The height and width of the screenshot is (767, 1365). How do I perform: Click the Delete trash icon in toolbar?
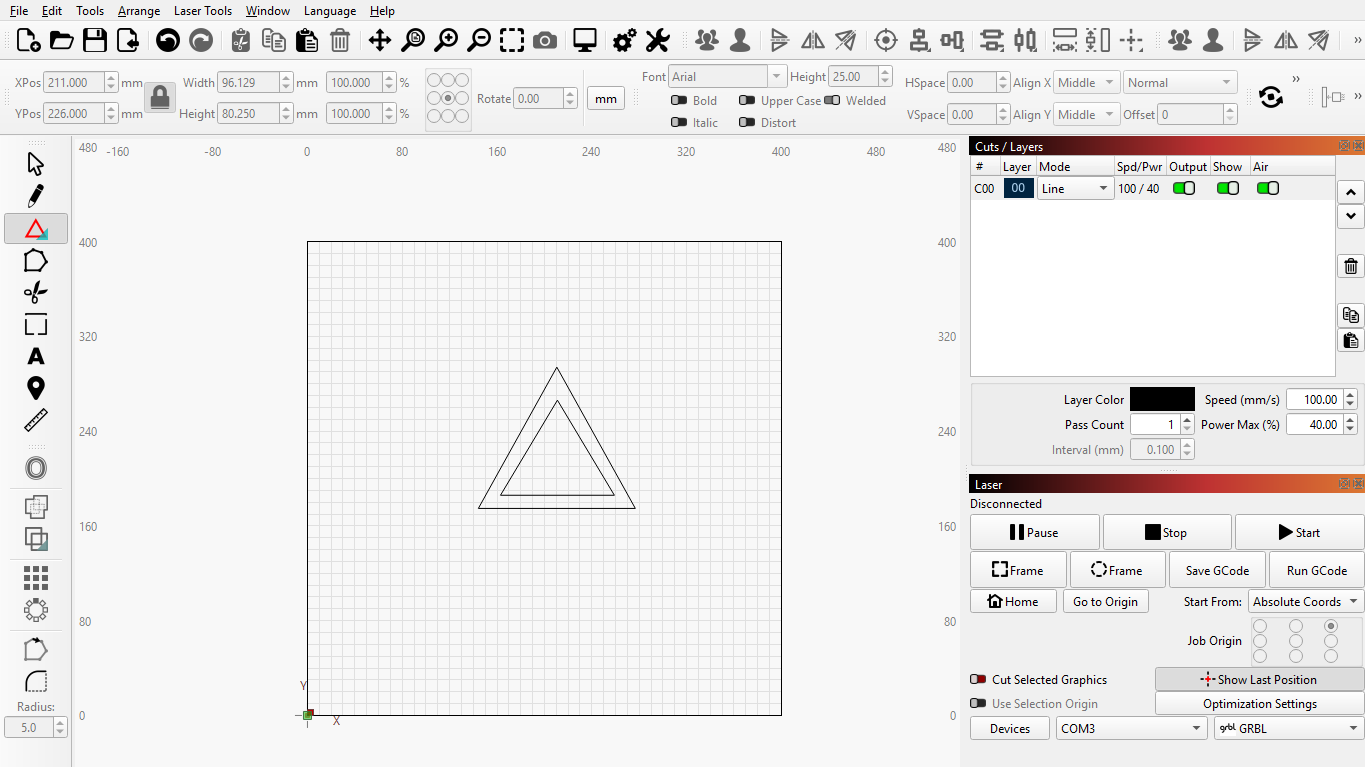tap(340, 40)
